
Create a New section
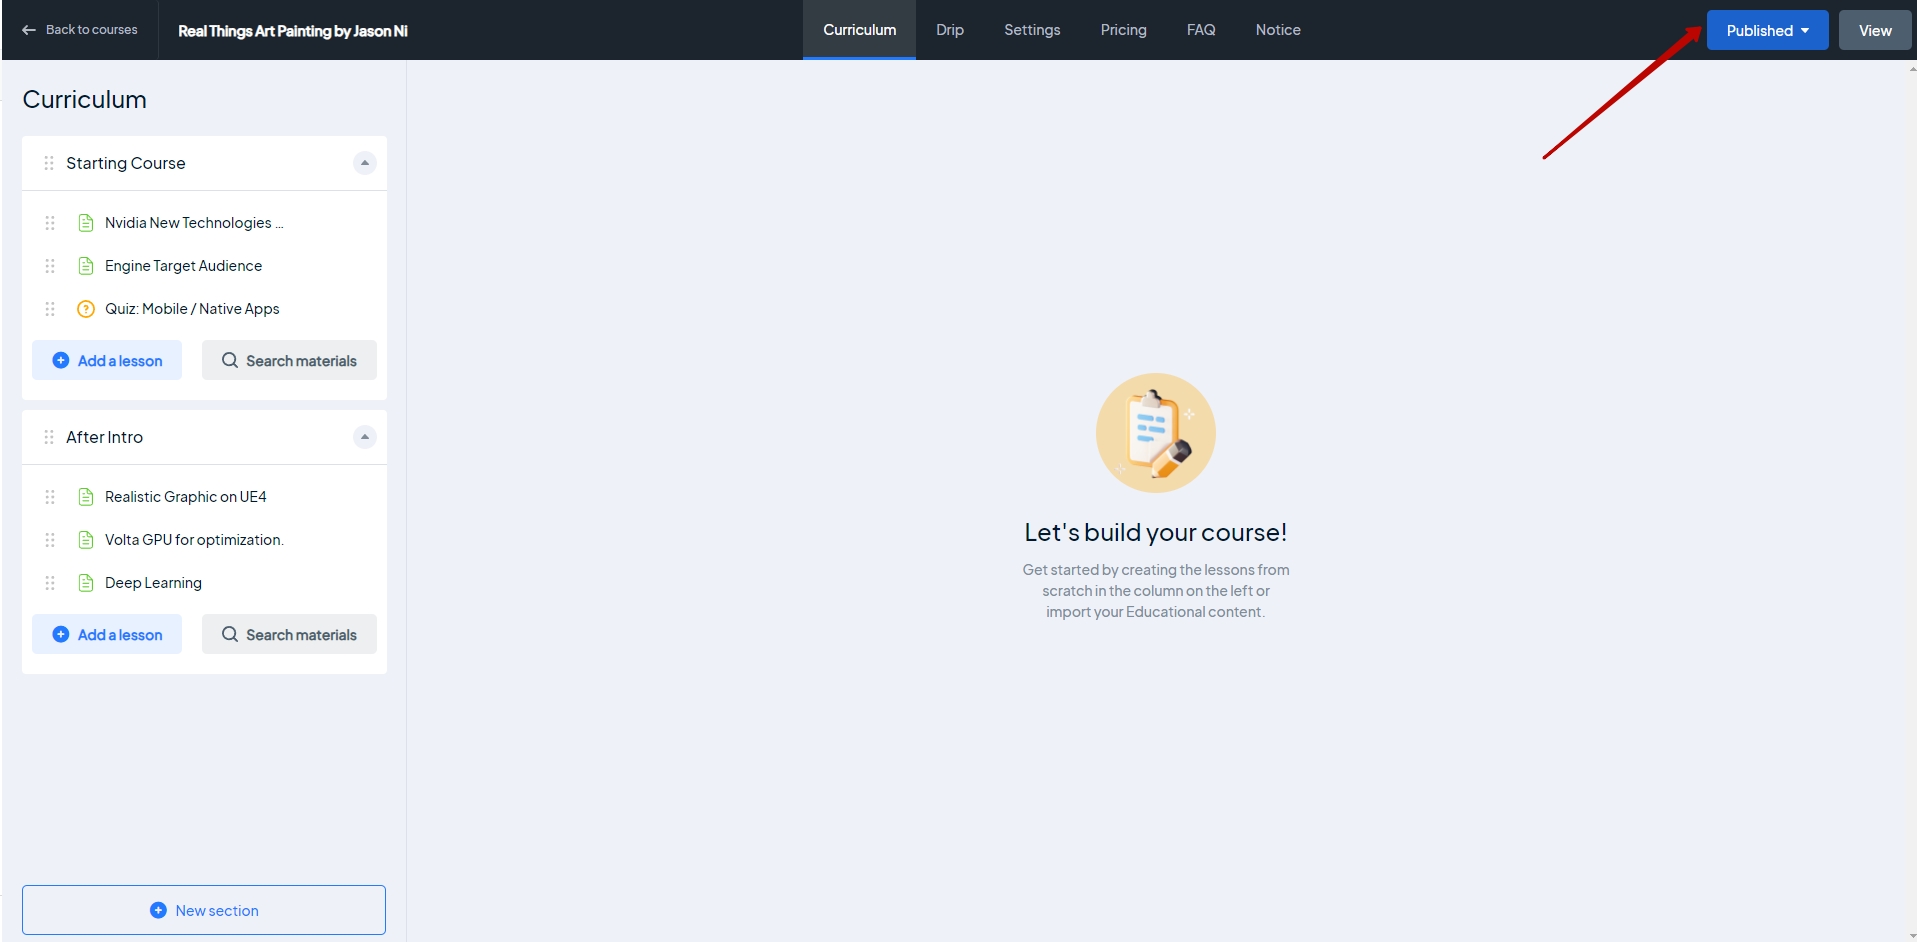pos(204,910)
